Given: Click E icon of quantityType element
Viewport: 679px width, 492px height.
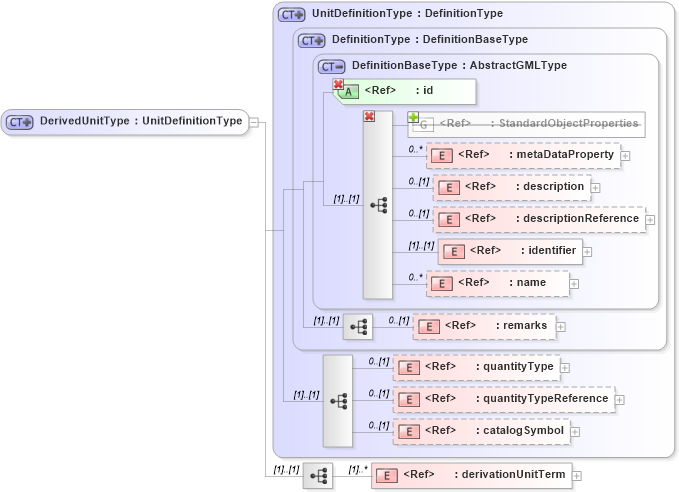Looking at the screenshot, I should click(409, 368).
